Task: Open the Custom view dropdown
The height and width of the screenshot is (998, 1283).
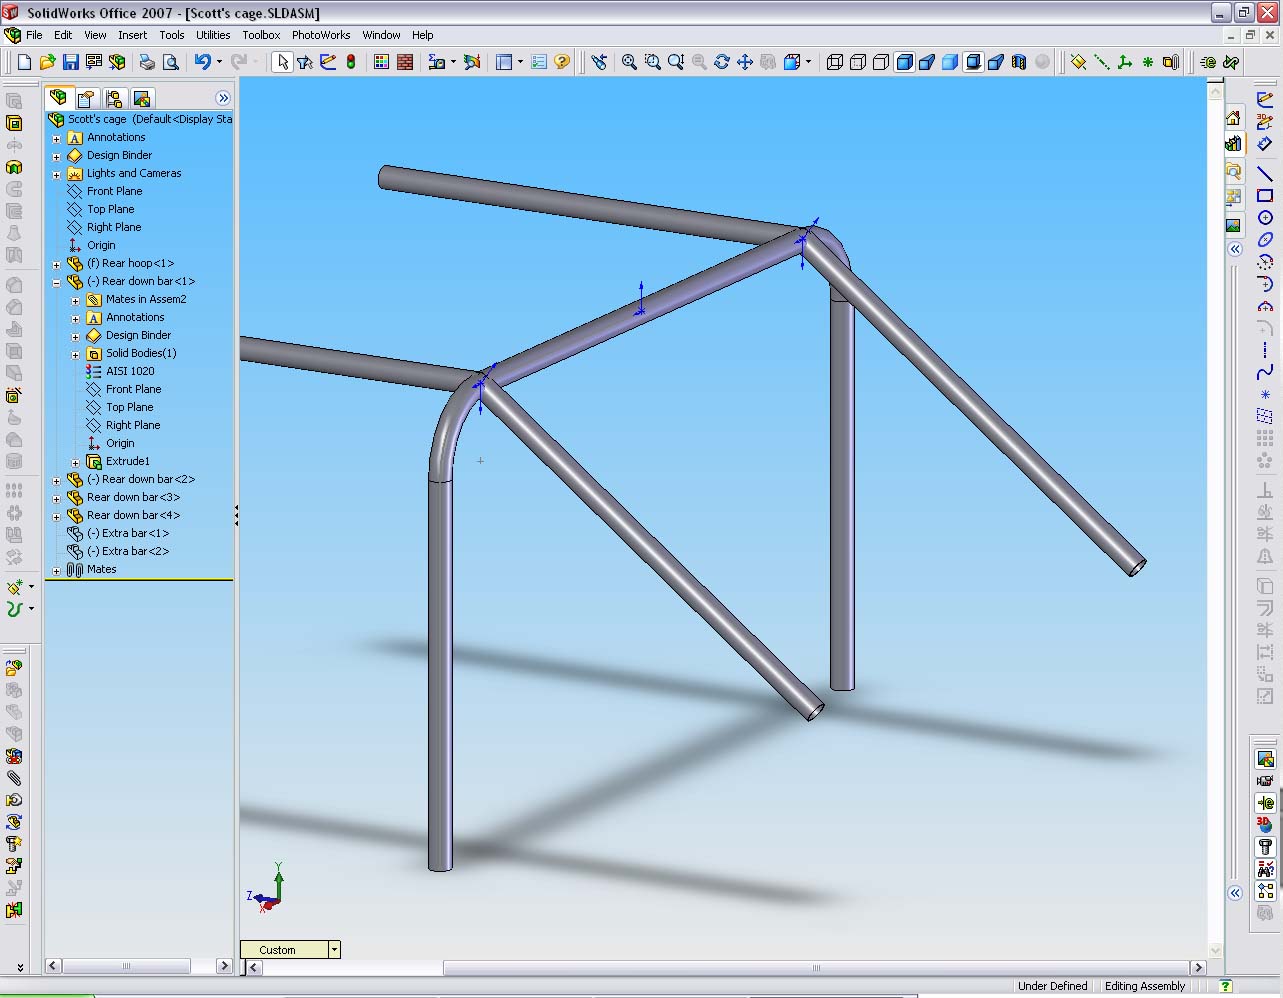Action: tap(334, 950)
